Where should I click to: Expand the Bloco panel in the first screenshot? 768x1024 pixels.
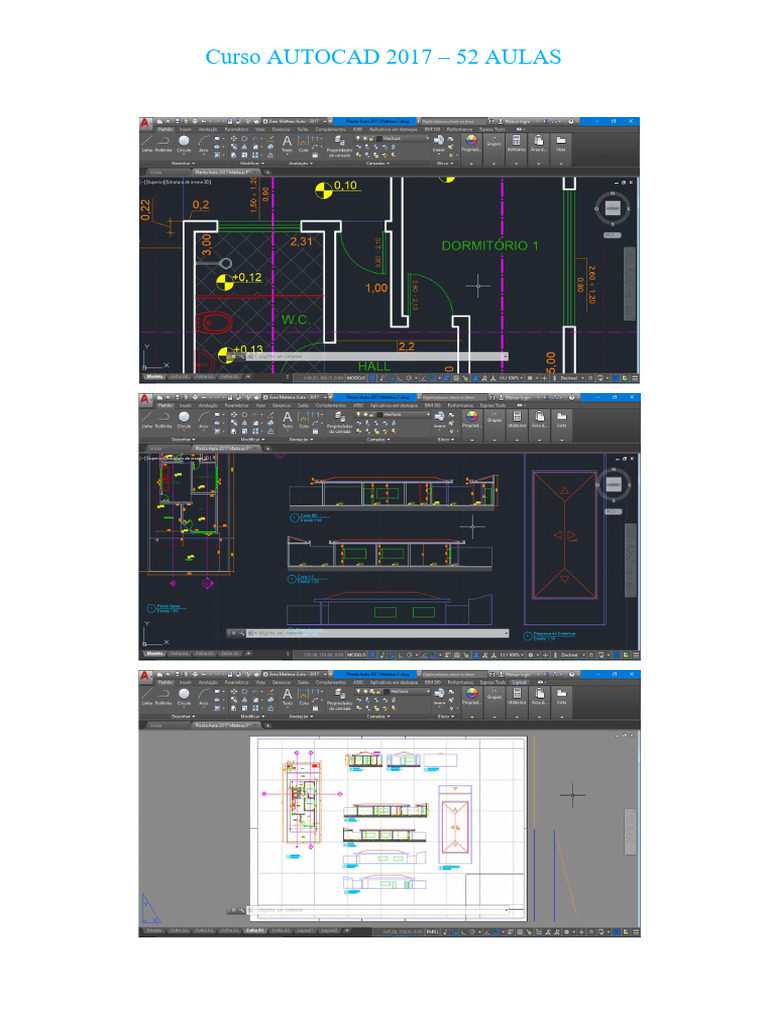444,163
